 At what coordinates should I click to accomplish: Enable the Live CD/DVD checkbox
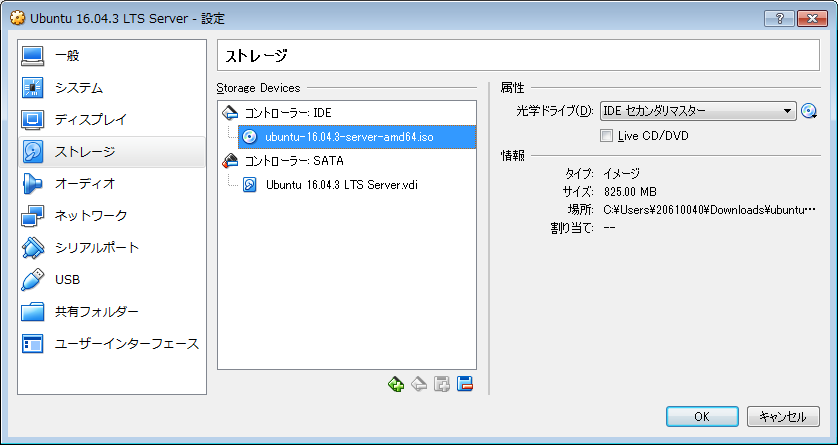tap(606, 135)
